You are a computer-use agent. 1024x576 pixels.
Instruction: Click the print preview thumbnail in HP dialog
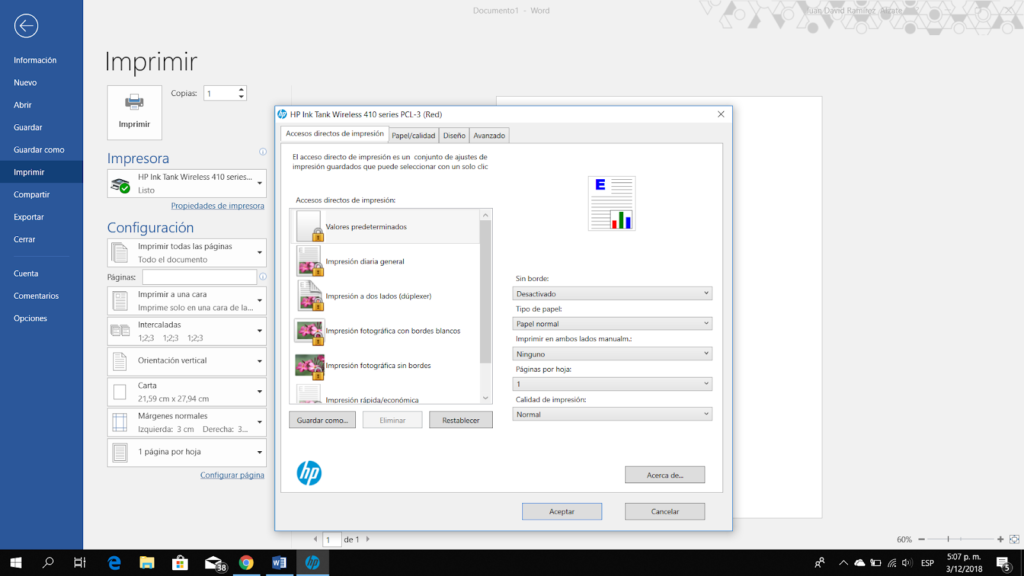click(x=612, y=203)
